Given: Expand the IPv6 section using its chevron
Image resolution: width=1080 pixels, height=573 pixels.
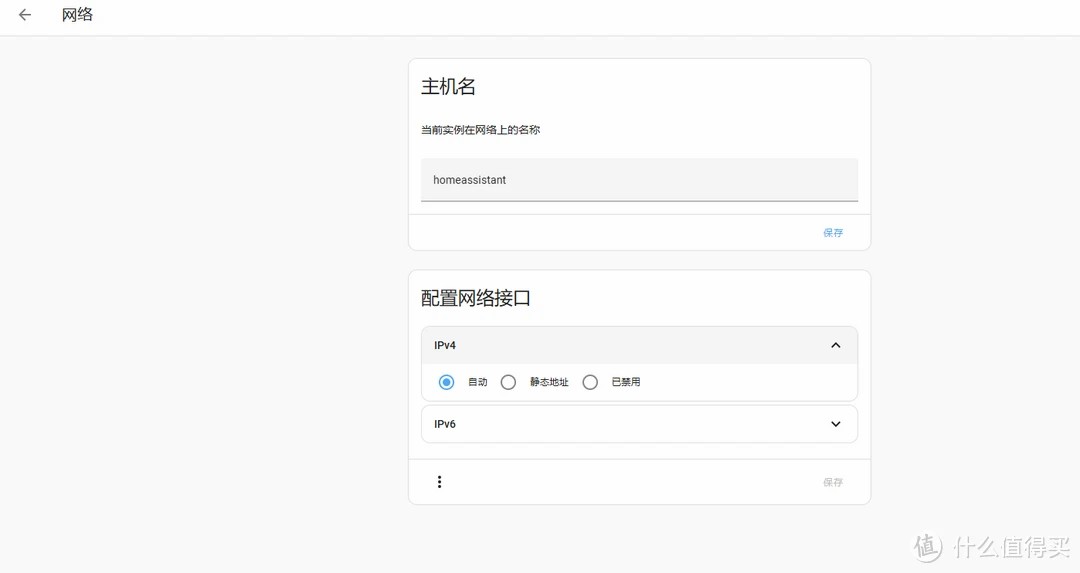Looking at the screenshot, I should [x=836, y=424].
